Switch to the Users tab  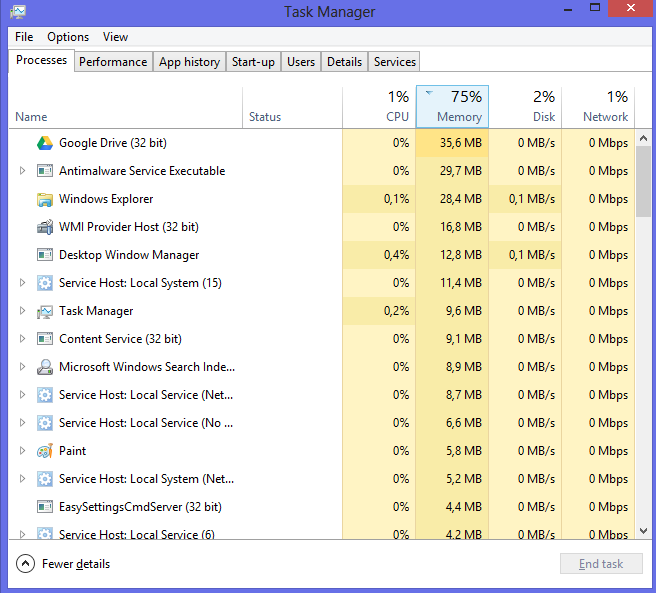(301, 62)
